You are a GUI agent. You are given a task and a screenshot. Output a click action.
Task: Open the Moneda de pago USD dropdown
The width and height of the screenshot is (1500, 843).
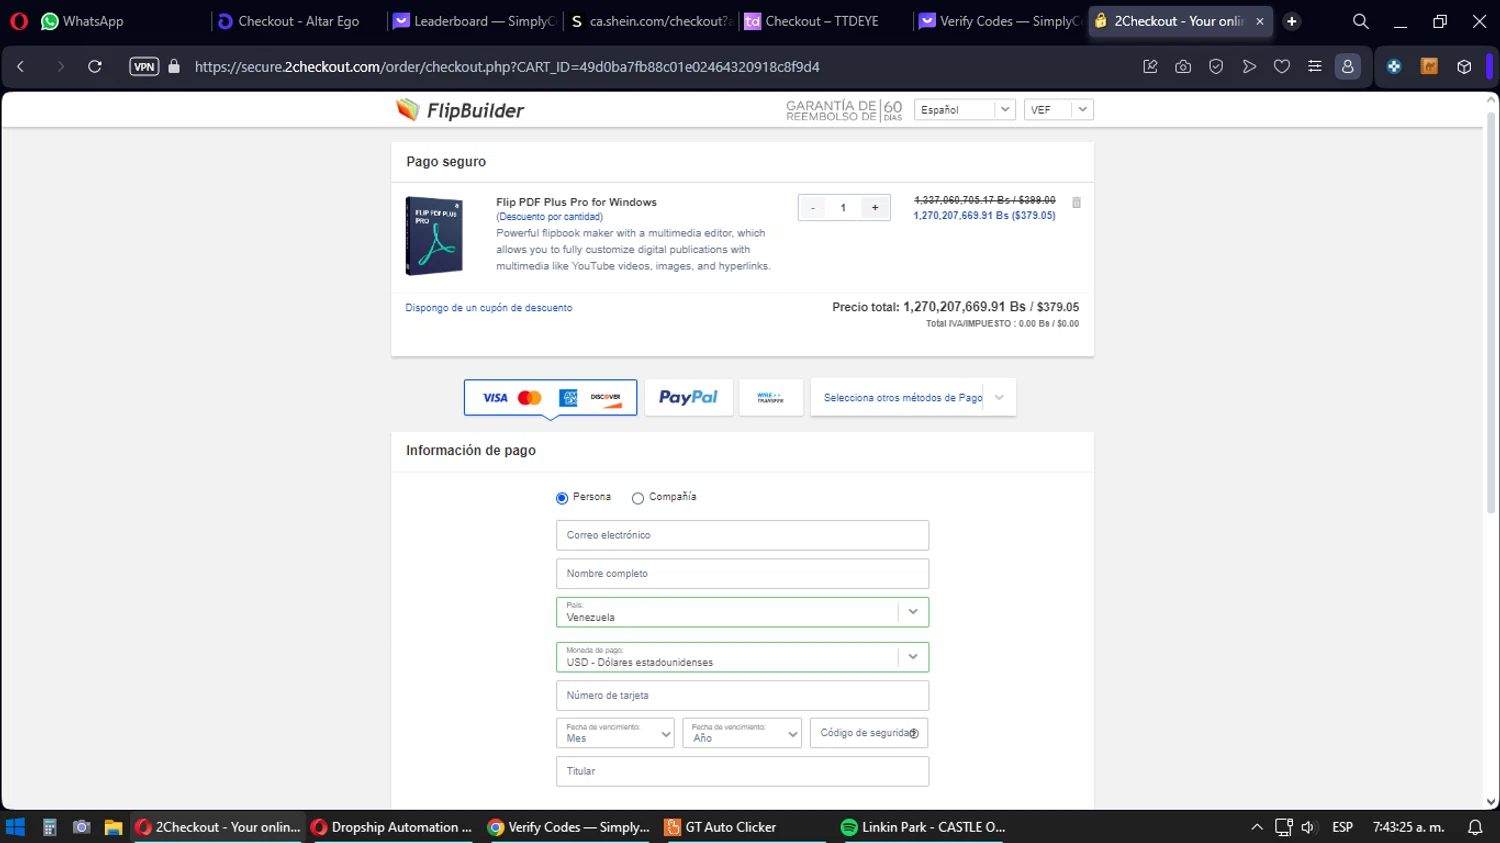(742, 657)
